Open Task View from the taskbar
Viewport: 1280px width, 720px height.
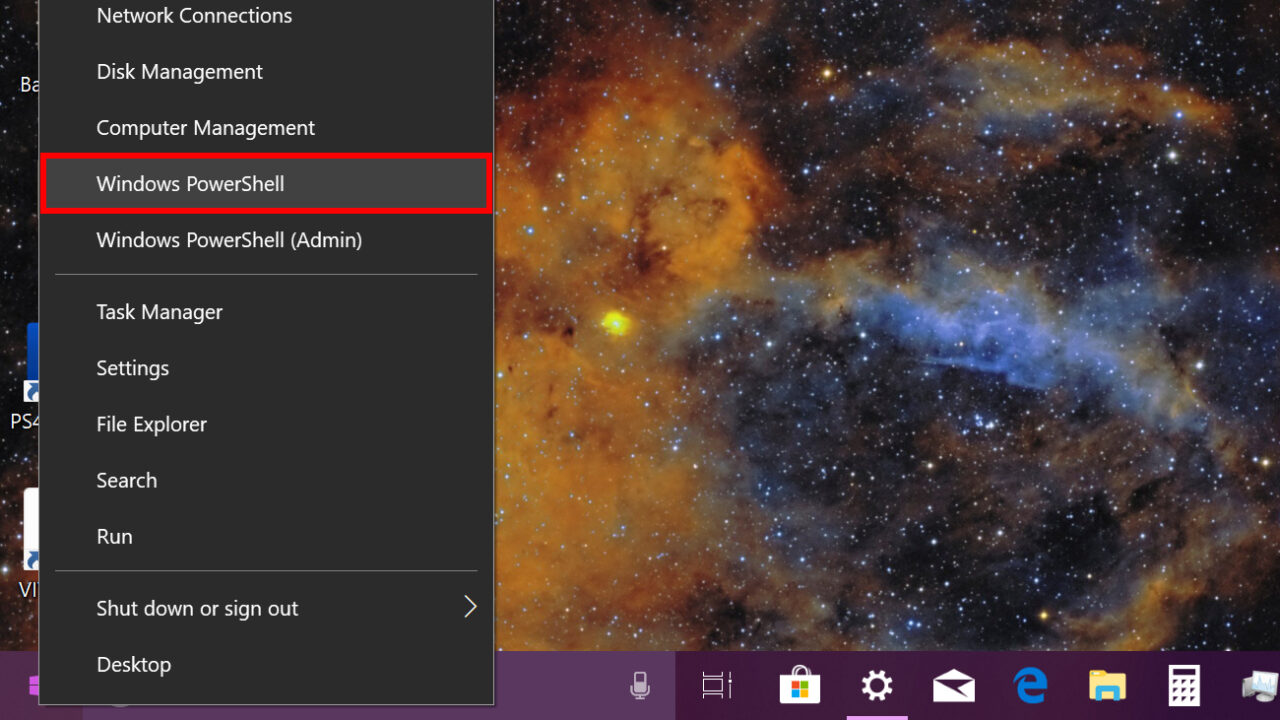pos(716,686)
